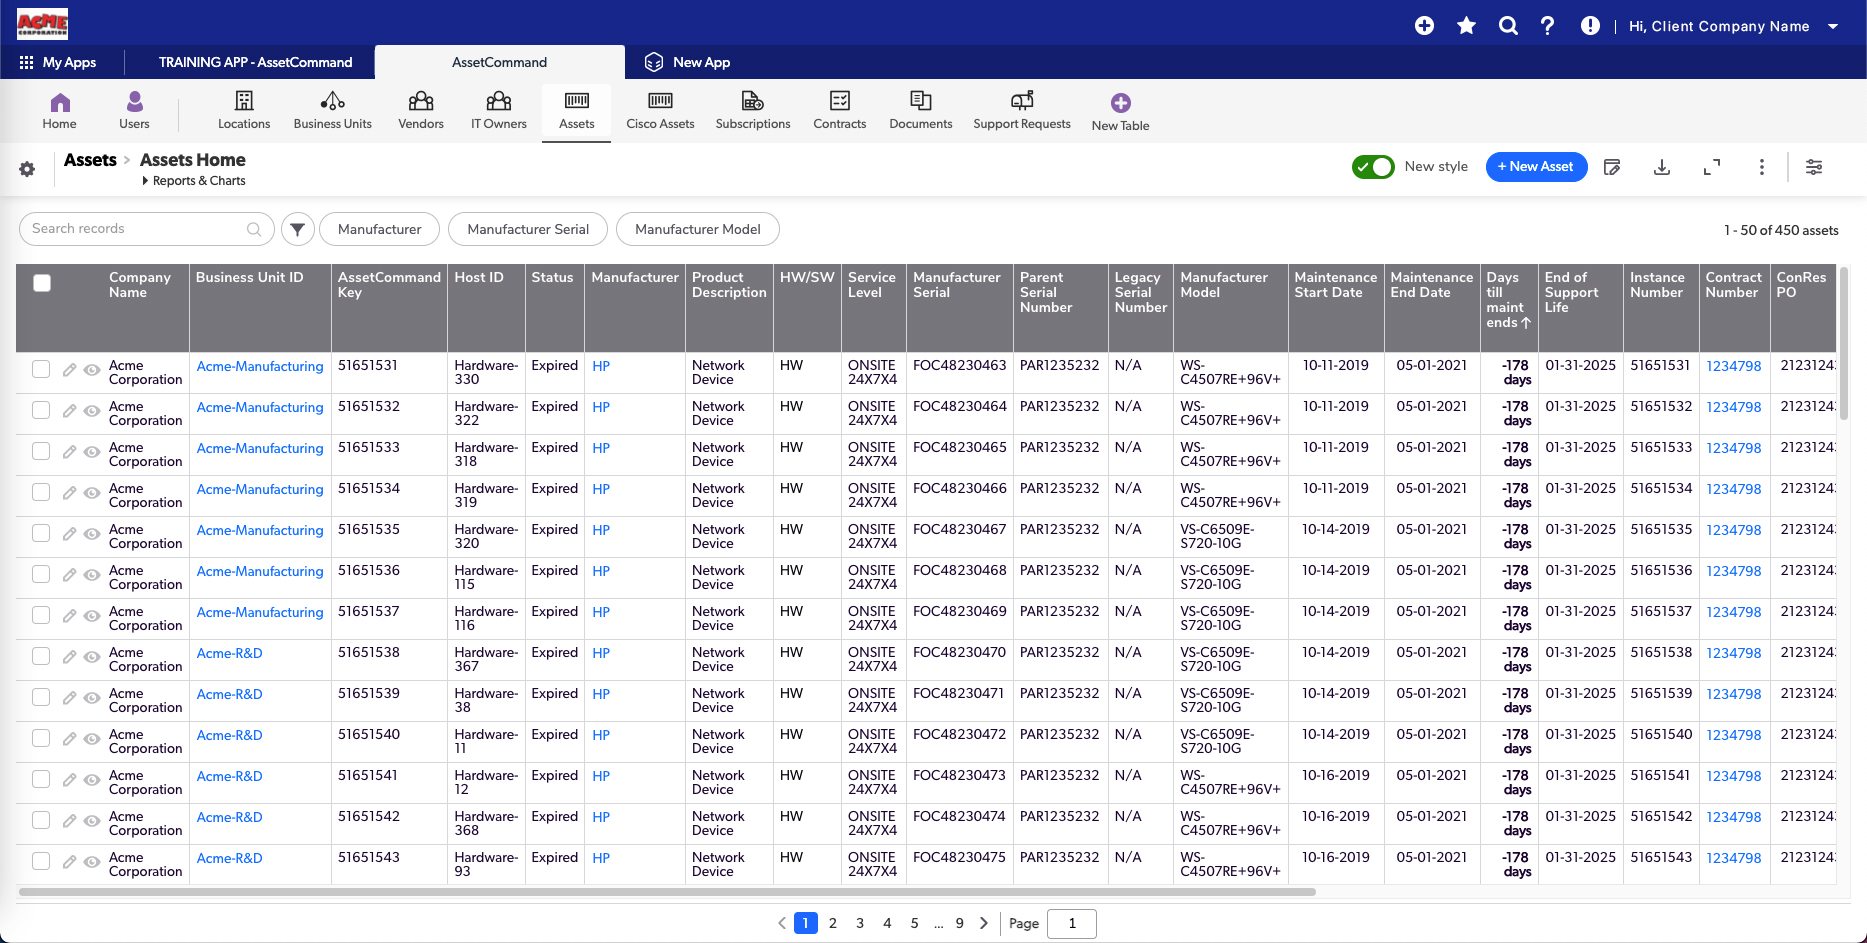Go to previous page arrow
The image size is (1867, 943).
coord(782,923)
